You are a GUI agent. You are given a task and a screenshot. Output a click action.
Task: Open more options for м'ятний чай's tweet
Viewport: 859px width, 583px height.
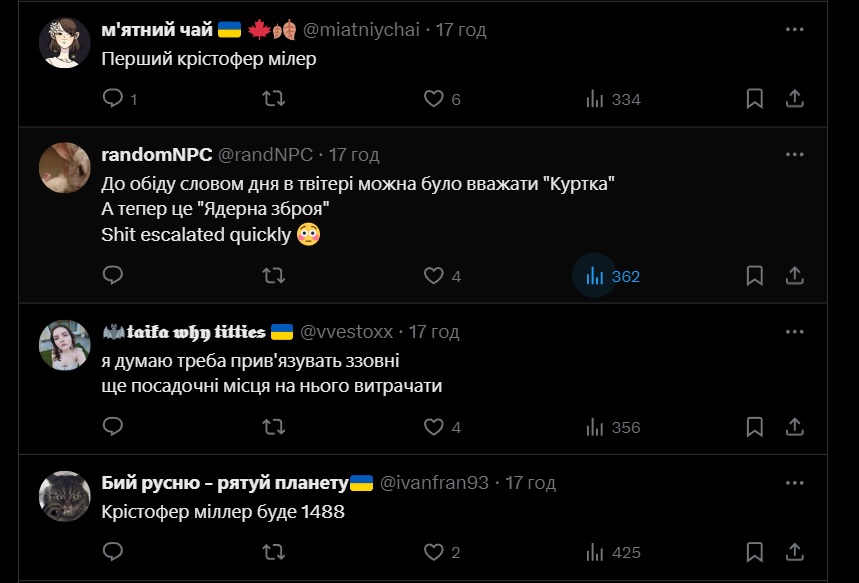point(795,30)
